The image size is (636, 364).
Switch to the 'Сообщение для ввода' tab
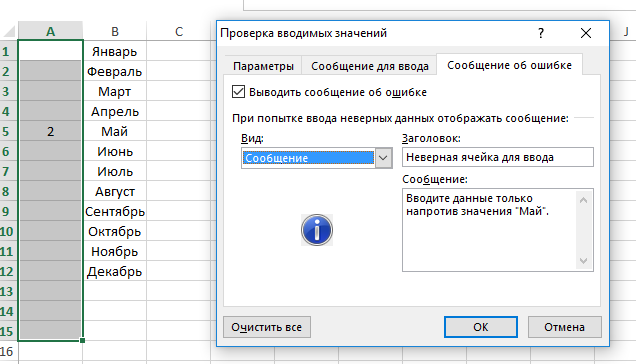click(x=370, y=66)
